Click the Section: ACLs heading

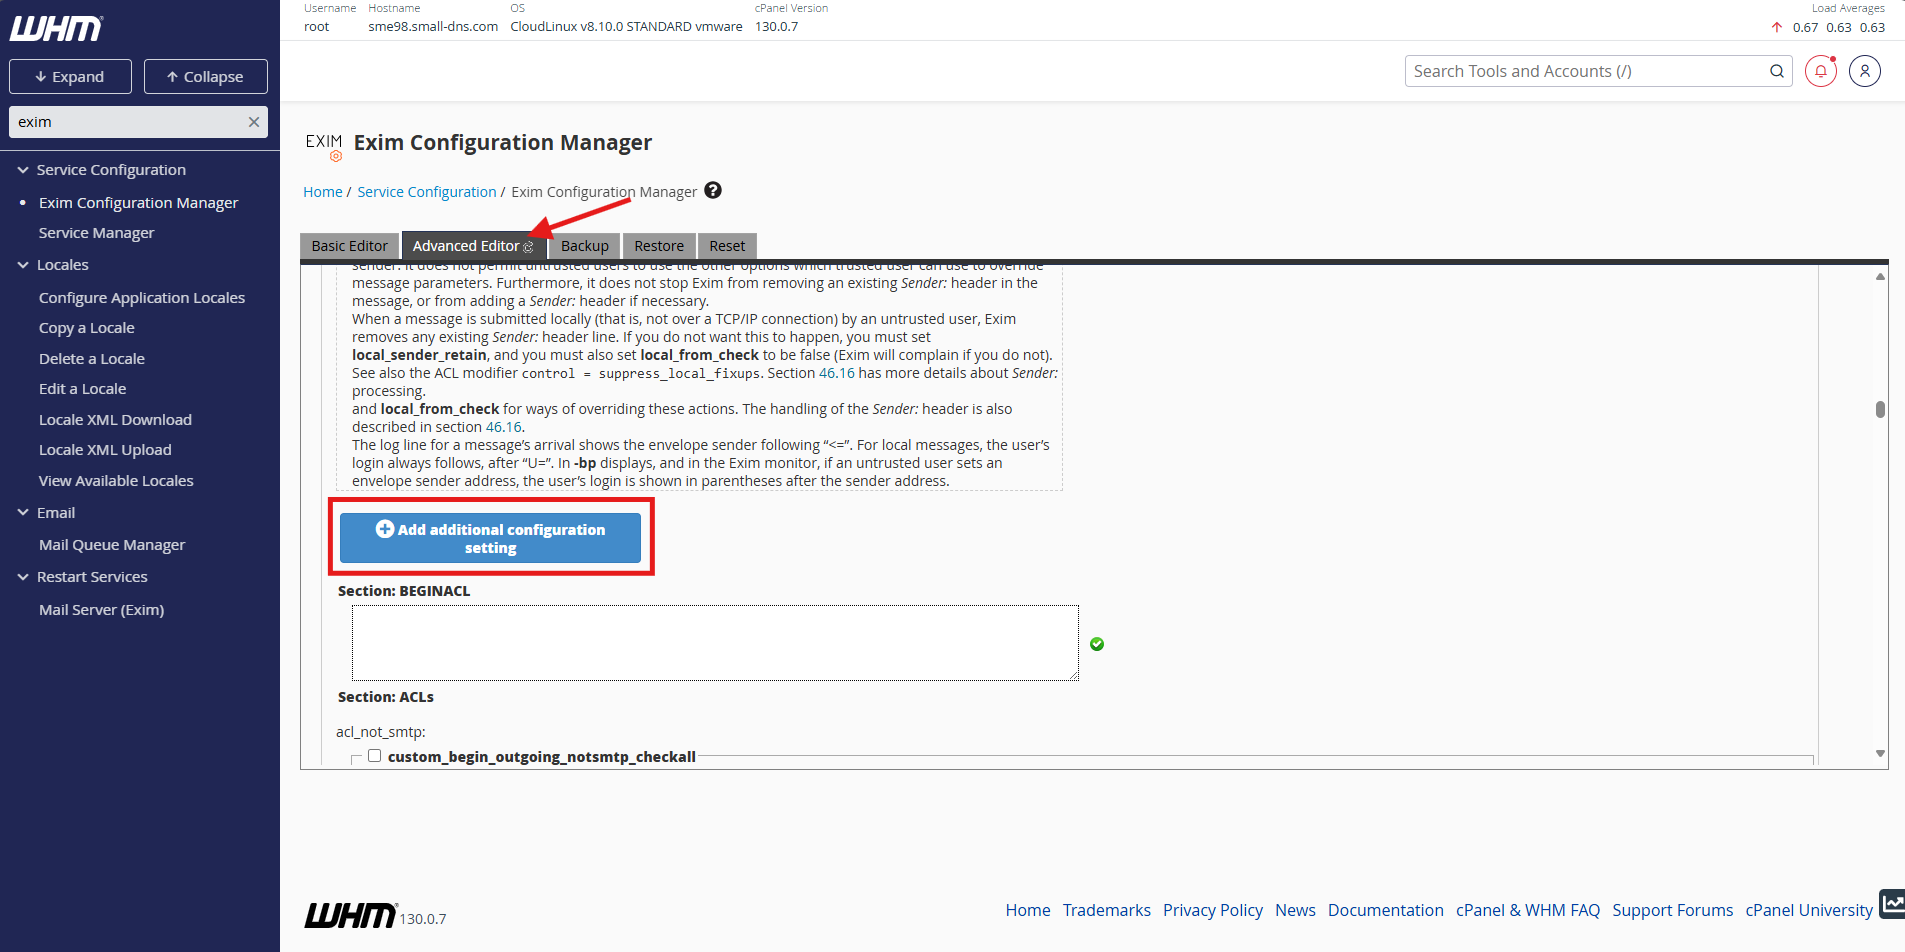click(x=386, y=697)
